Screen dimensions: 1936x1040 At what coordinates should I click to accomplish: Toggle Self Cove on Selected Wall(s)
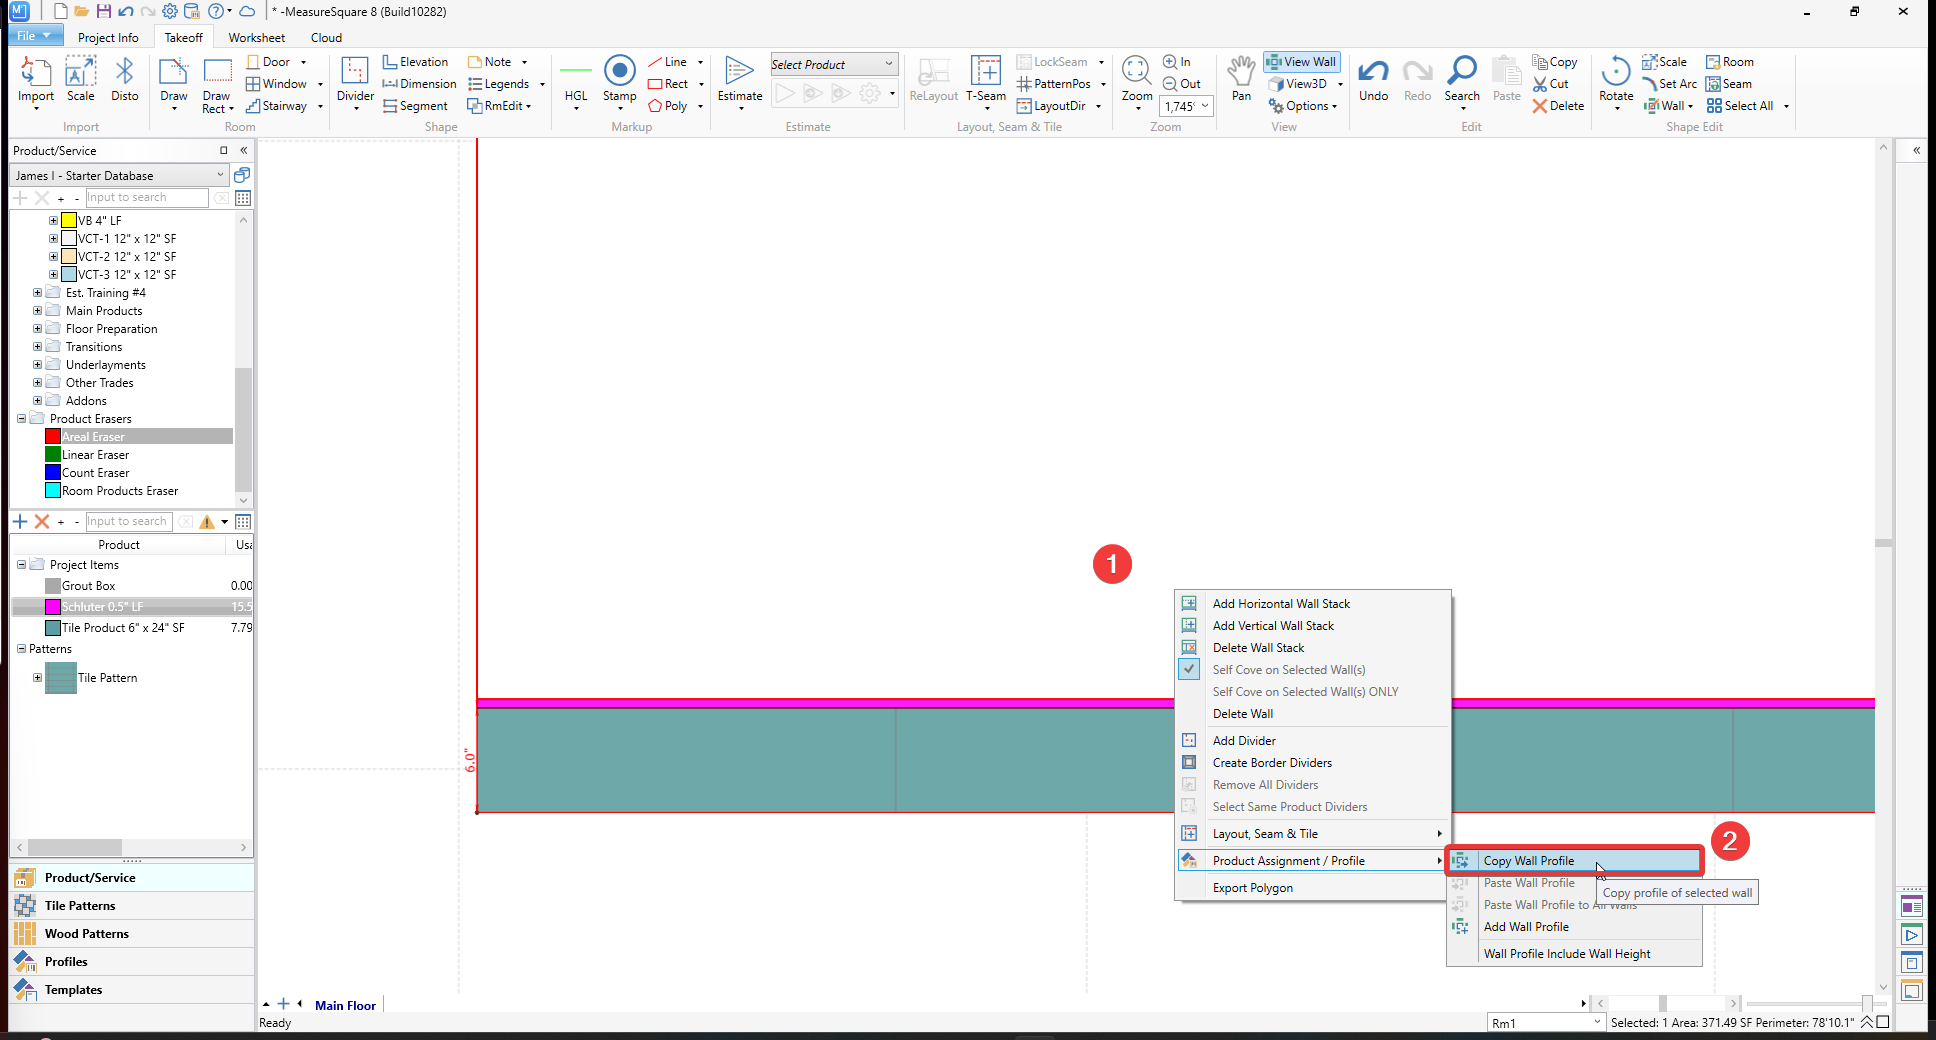(x=1289, y=670)
